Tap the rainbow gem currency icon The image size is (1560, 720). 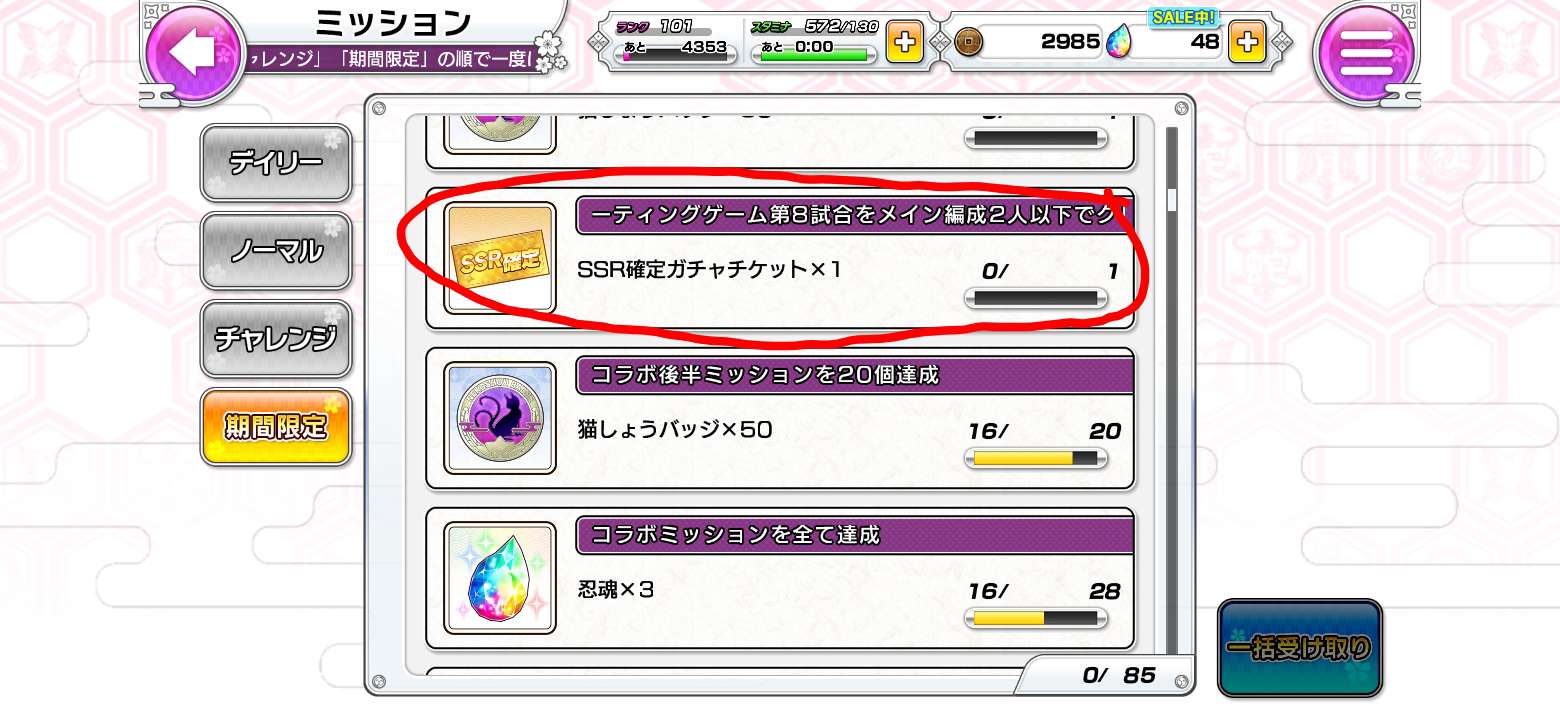click(1119, 42)
